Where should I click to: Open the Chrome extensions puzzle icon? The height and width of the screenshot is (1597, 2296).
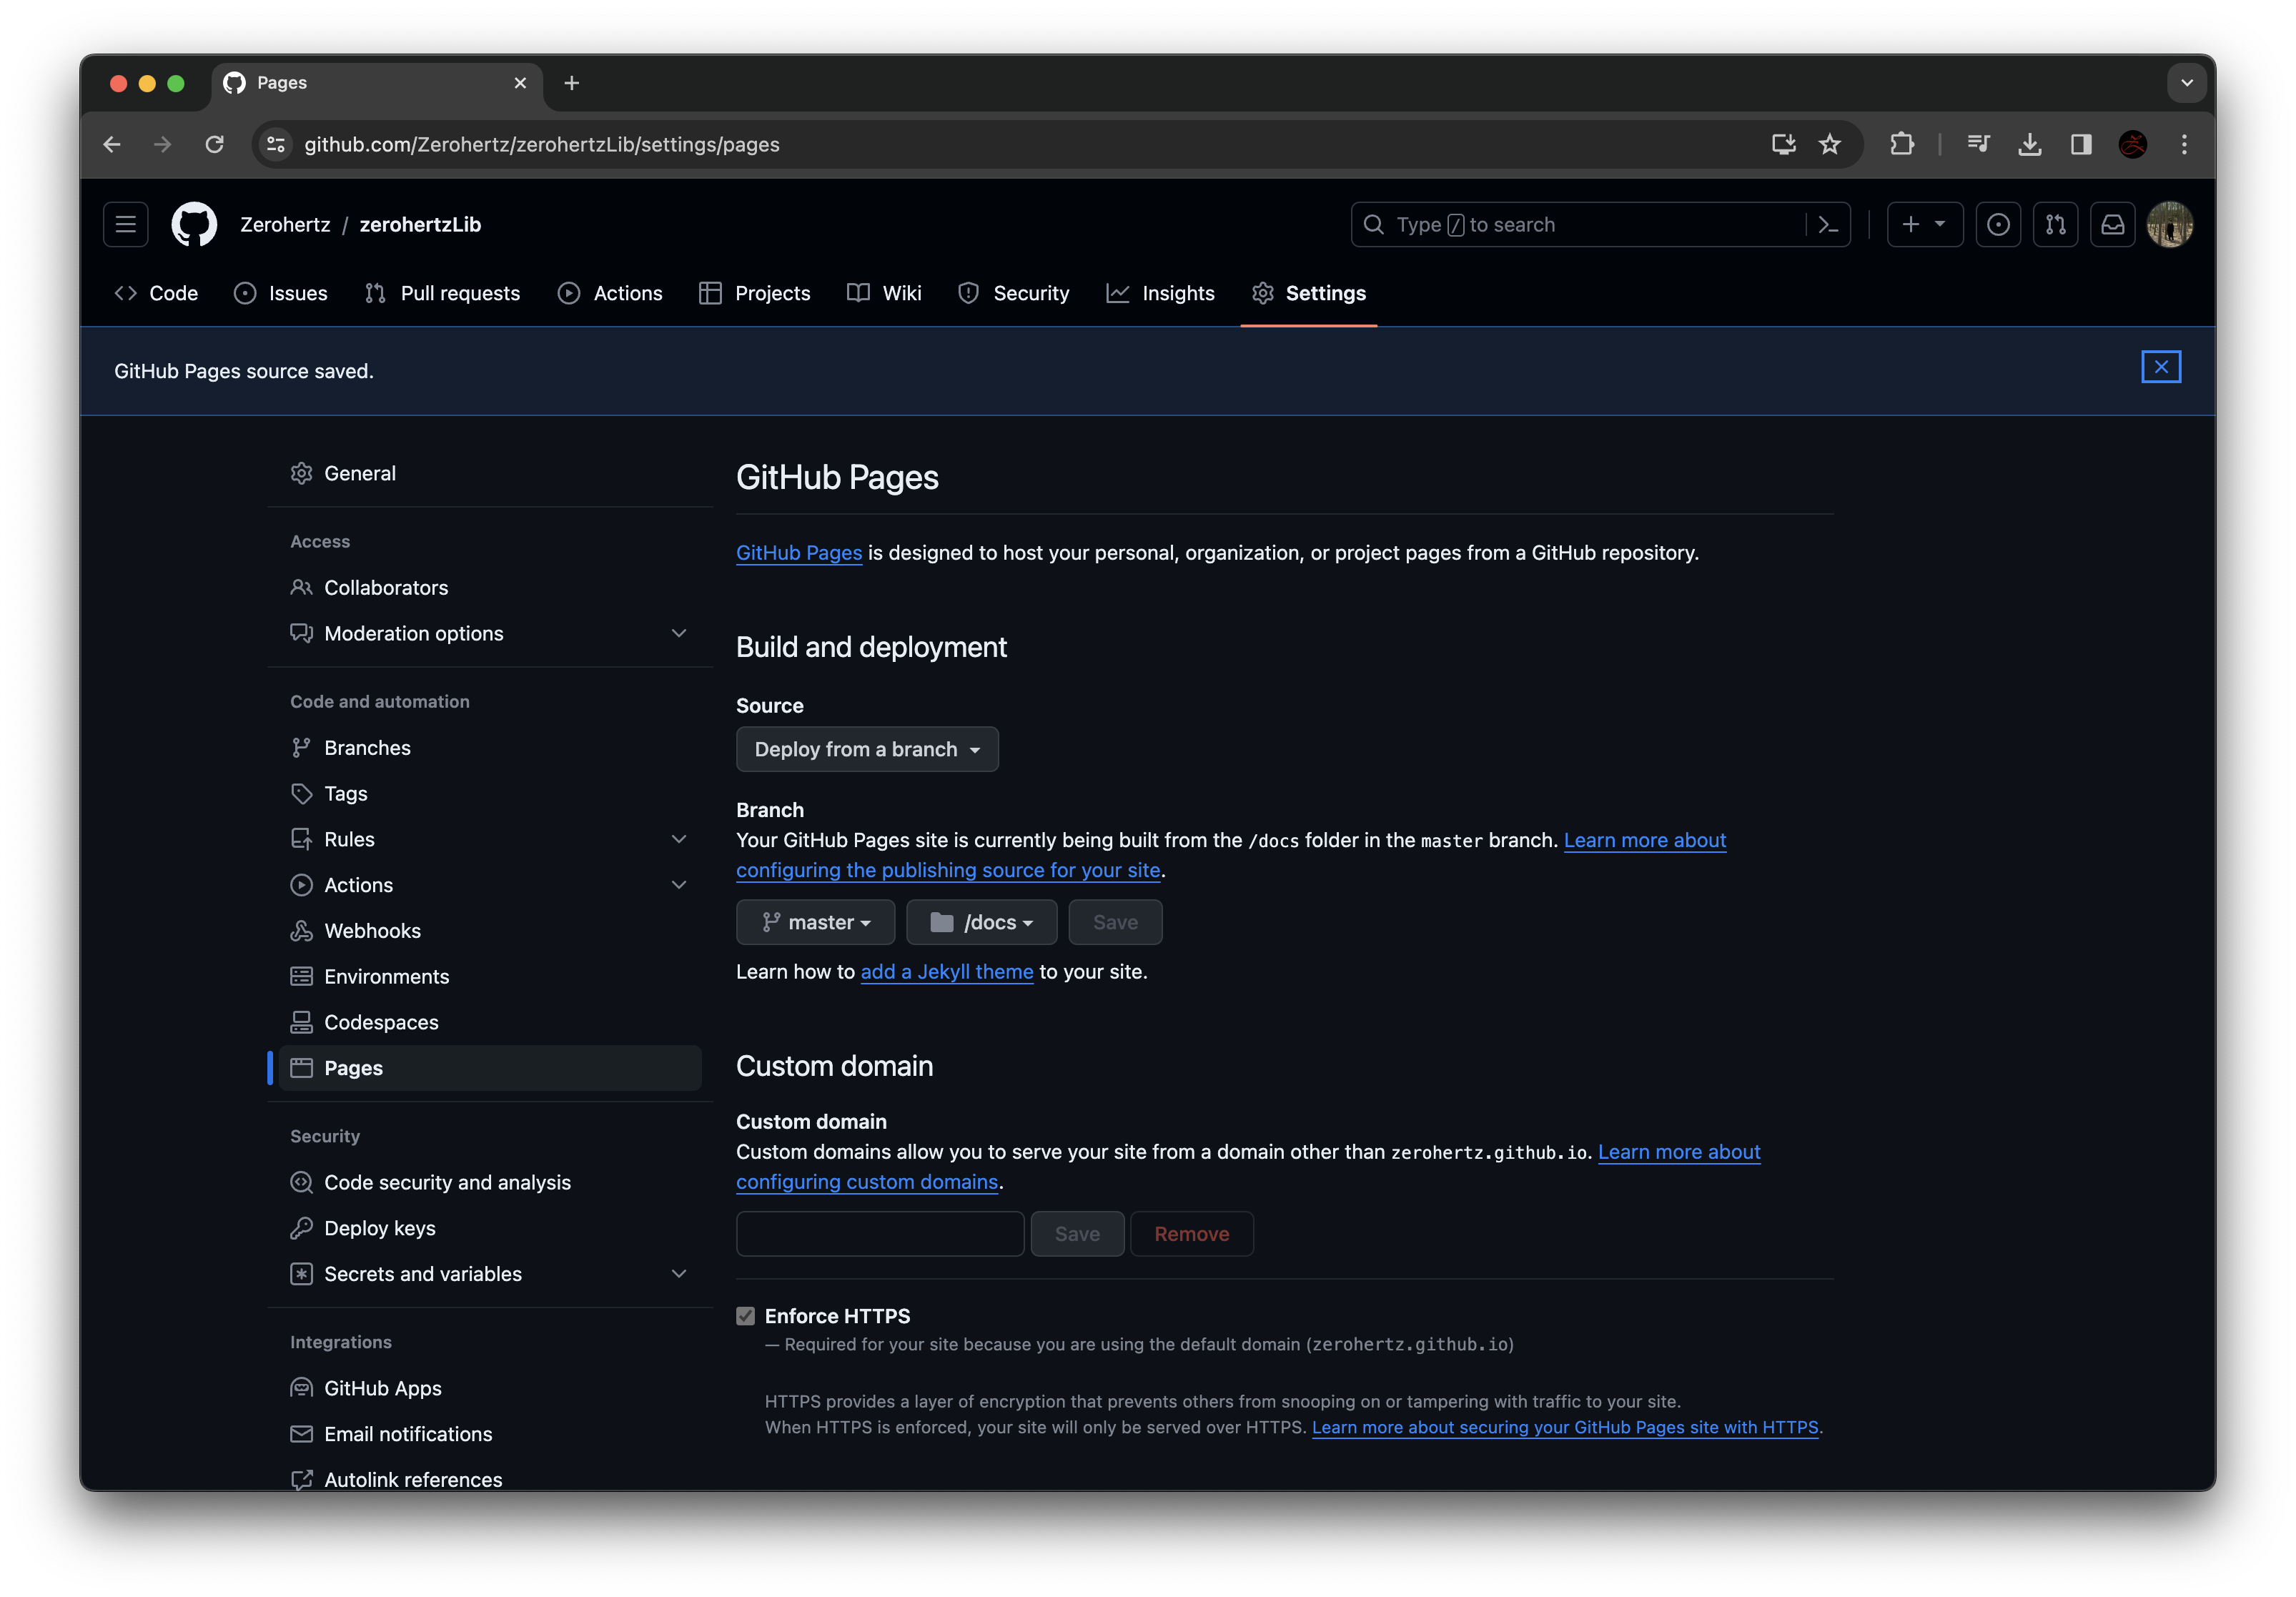point(1901,145)
